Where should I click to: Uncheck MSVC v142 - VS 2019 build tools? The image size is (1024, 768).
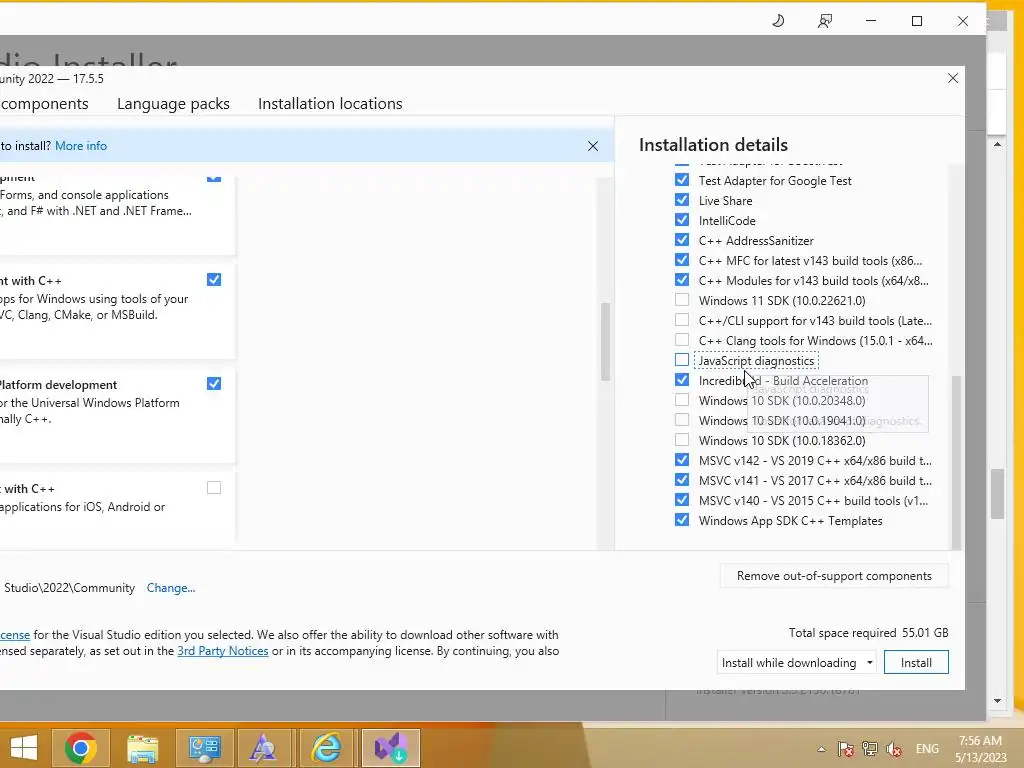[x=682, y=460]
